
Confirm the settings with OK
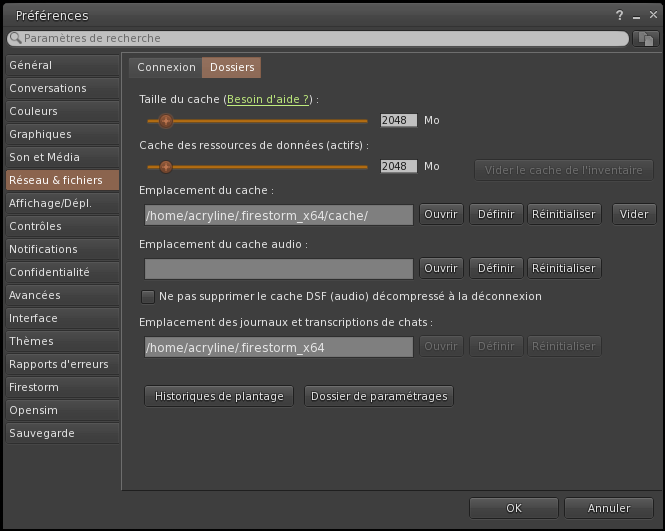pos(513,508)
